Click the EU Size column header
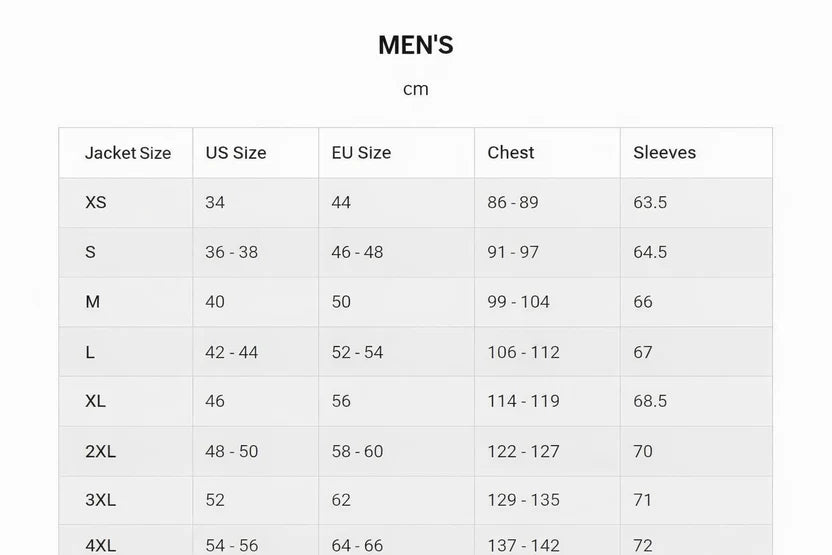The height and width of the screenshot is (555, 832). [x=361, y=153]
